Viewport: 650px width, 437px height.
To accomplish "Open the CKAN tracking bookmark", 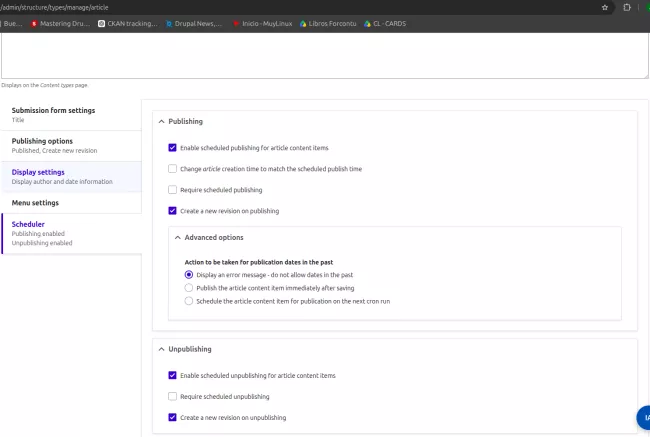I will (x=128, y=24).
